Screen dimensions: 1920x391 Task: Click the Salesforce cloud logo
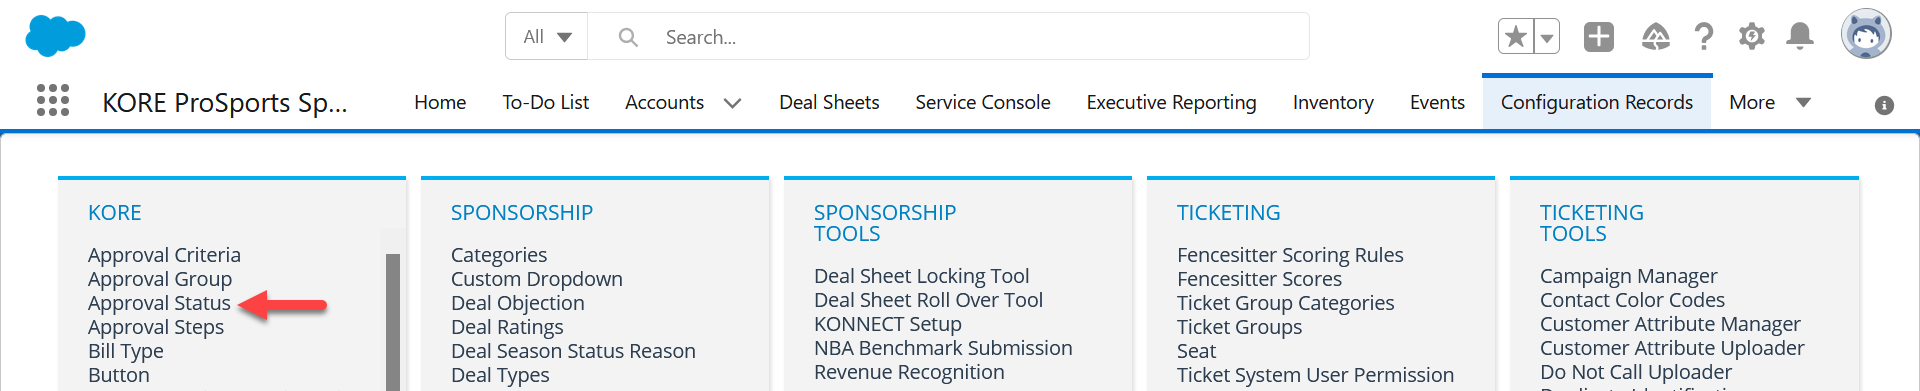(55, 36)
